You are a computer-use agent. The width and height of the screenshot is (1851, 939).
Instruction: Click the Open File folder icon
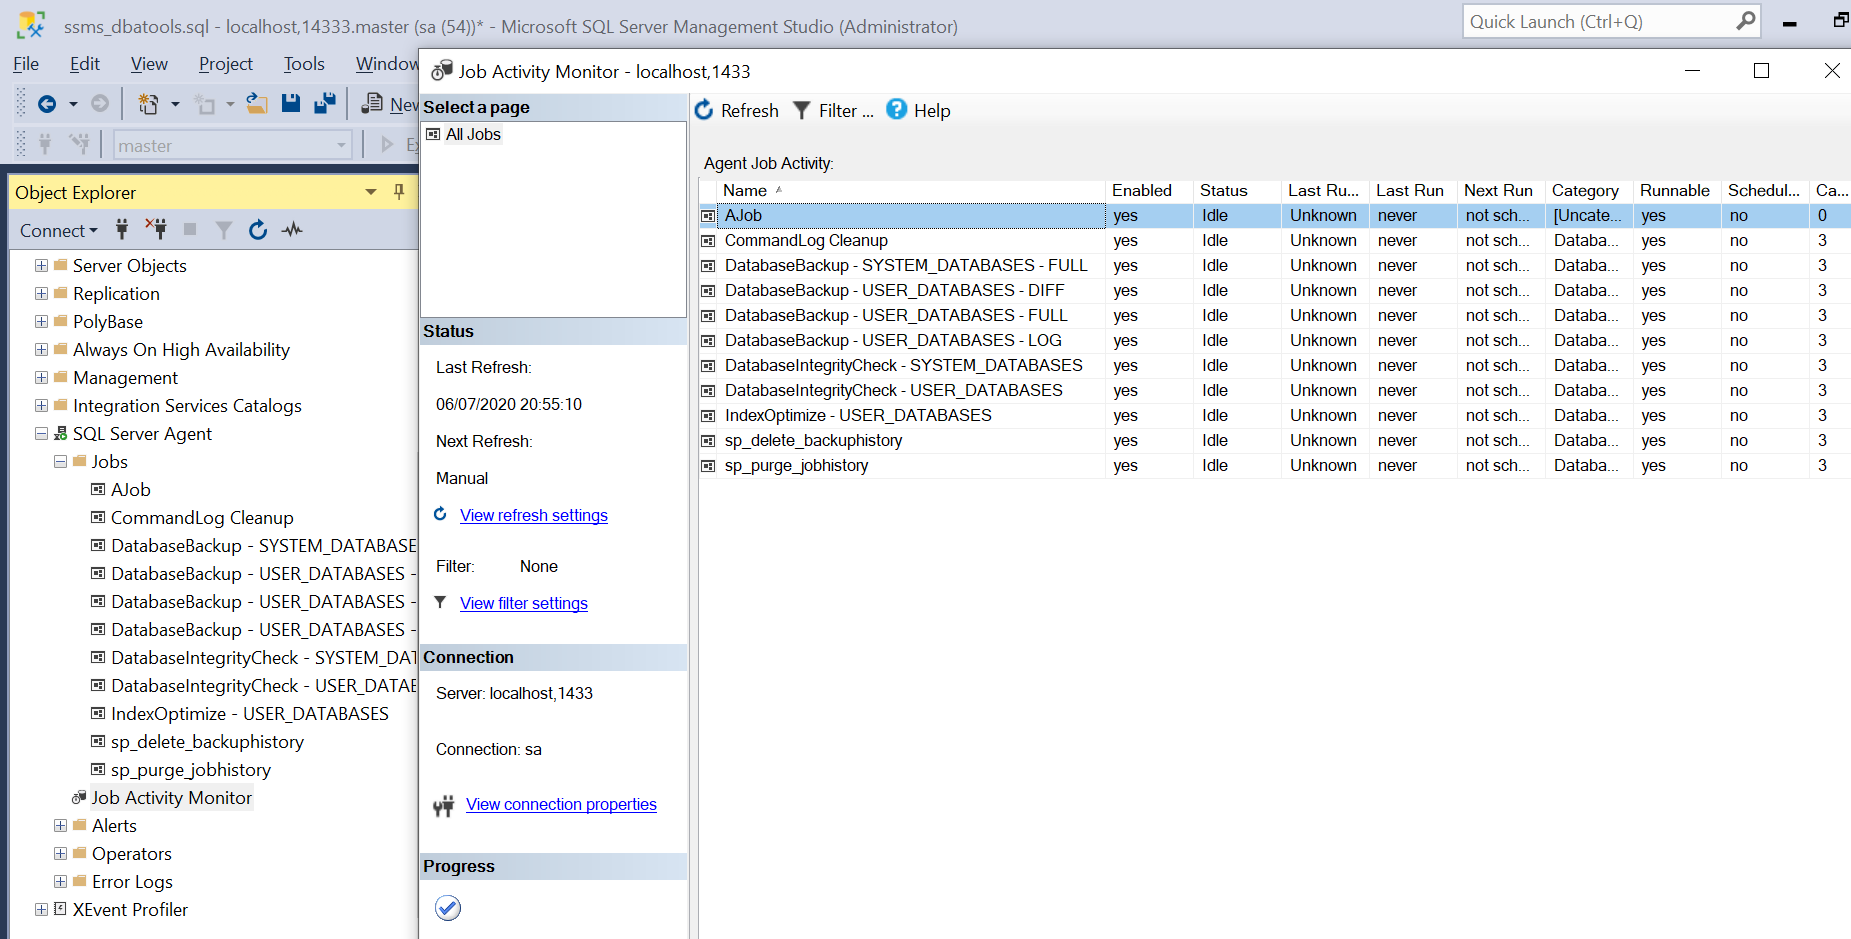point(257,104)
